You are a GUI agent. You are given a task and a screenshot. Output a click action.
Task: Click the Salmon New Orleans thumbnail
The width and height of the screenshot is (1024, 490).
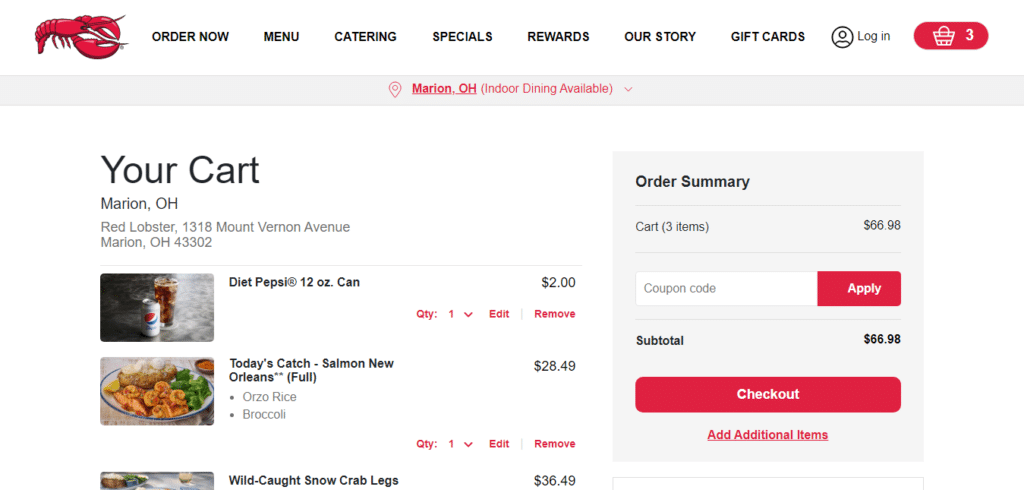(x=157, y=391)
